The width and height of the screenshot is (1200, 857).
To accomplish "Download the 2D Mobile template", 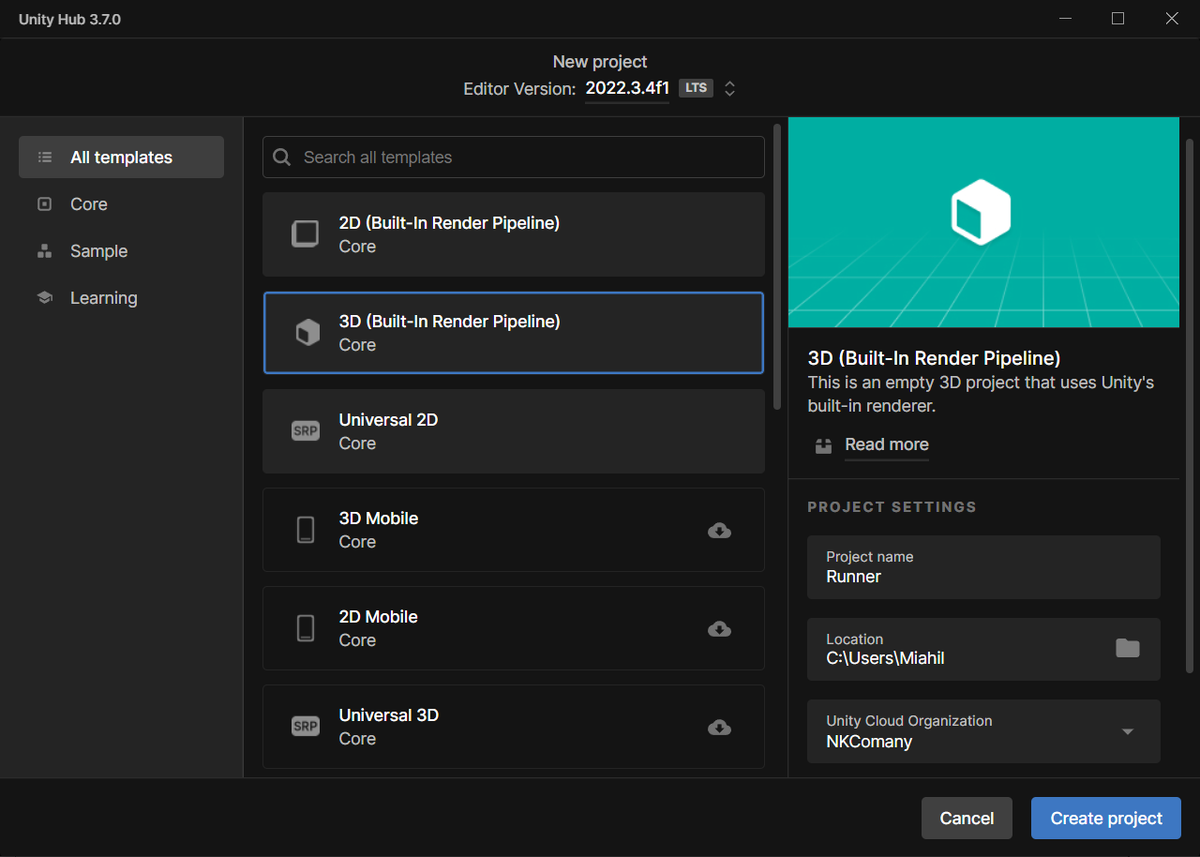I will tap(719, 628).
